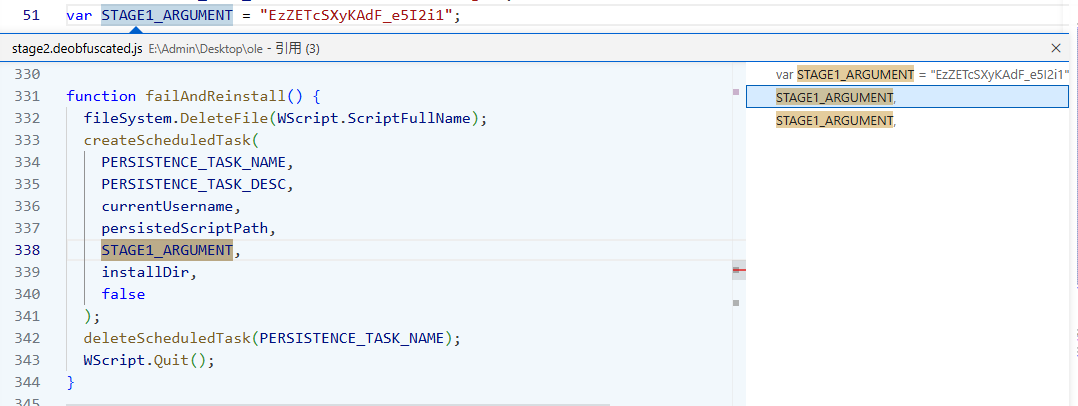Close the references peek view

coord(1056,48)
